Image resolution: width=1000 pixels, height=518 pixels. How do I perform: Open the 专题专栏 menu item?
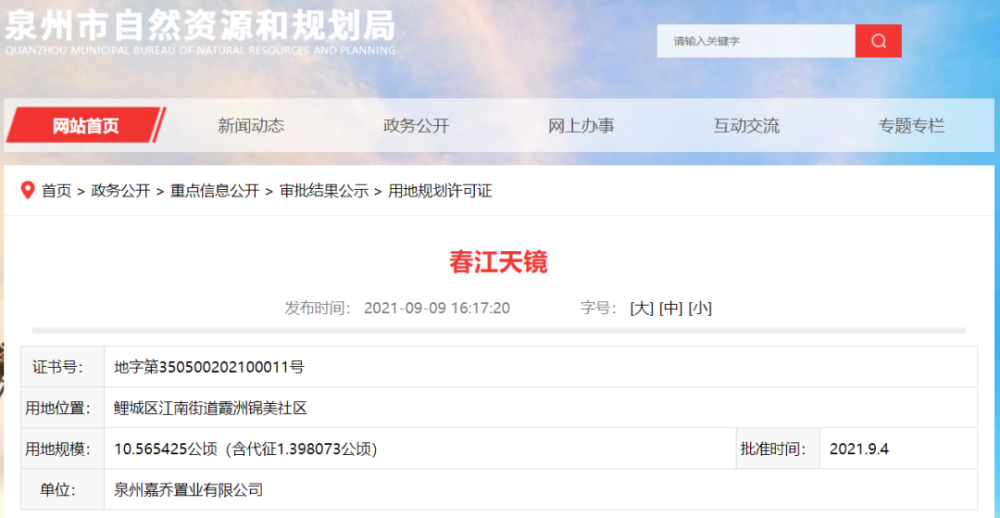click(x=911, y=126)
